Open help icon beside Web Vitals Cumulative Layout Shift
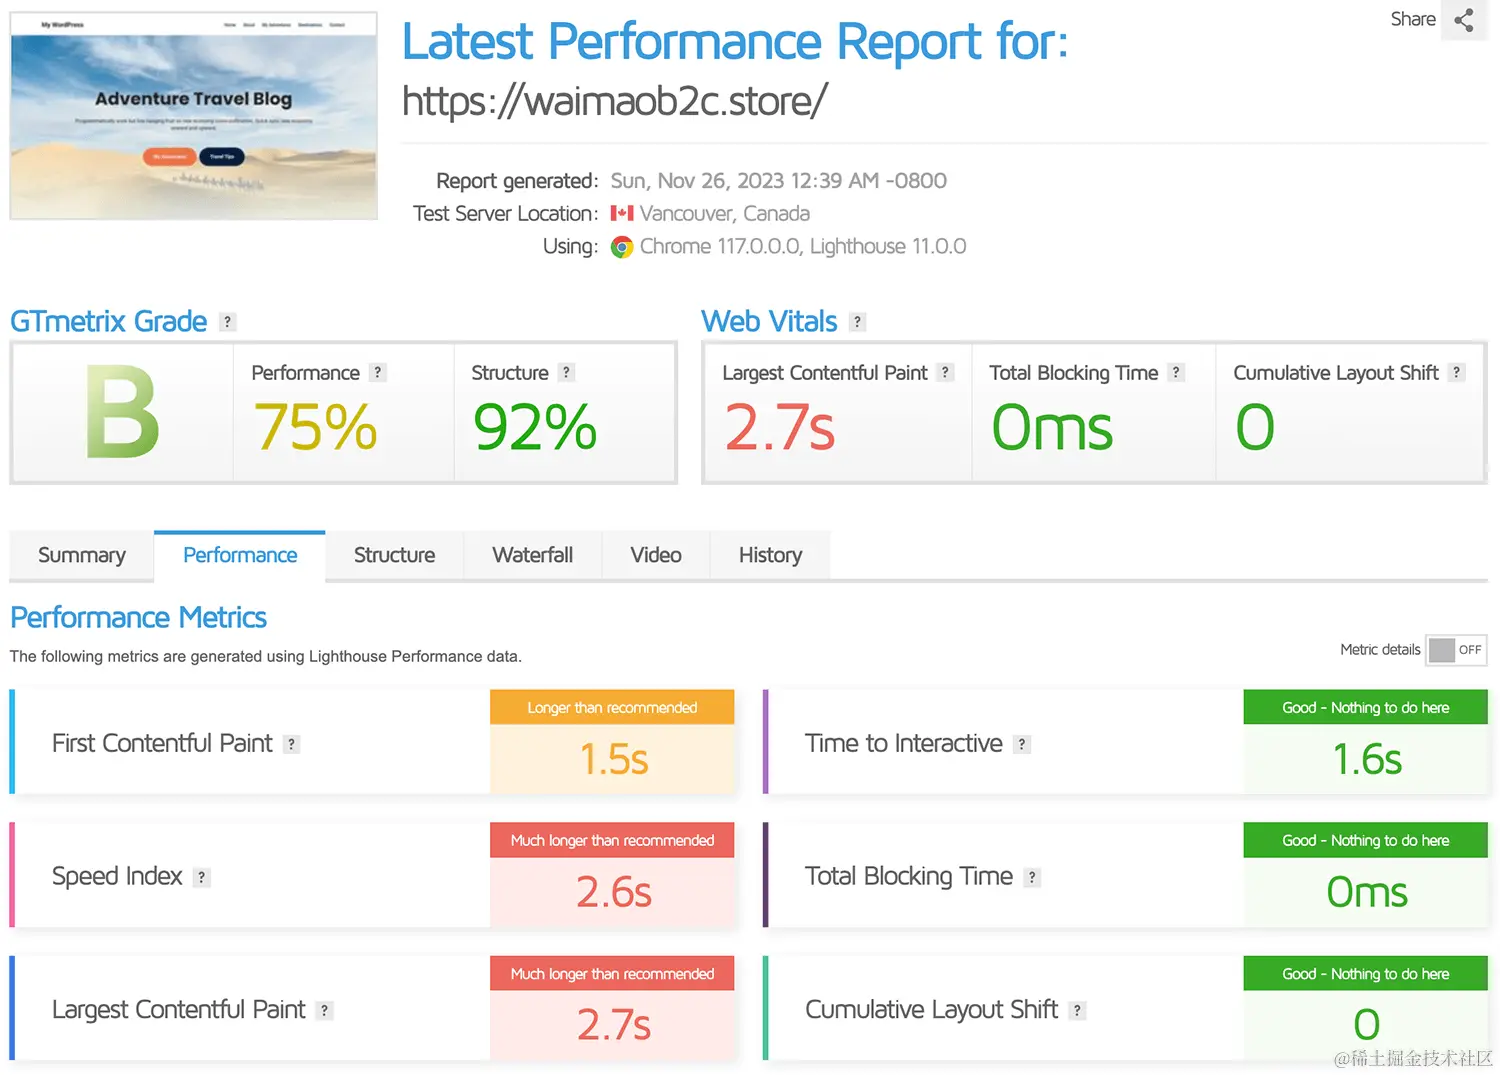 [x=1456, y=372]
